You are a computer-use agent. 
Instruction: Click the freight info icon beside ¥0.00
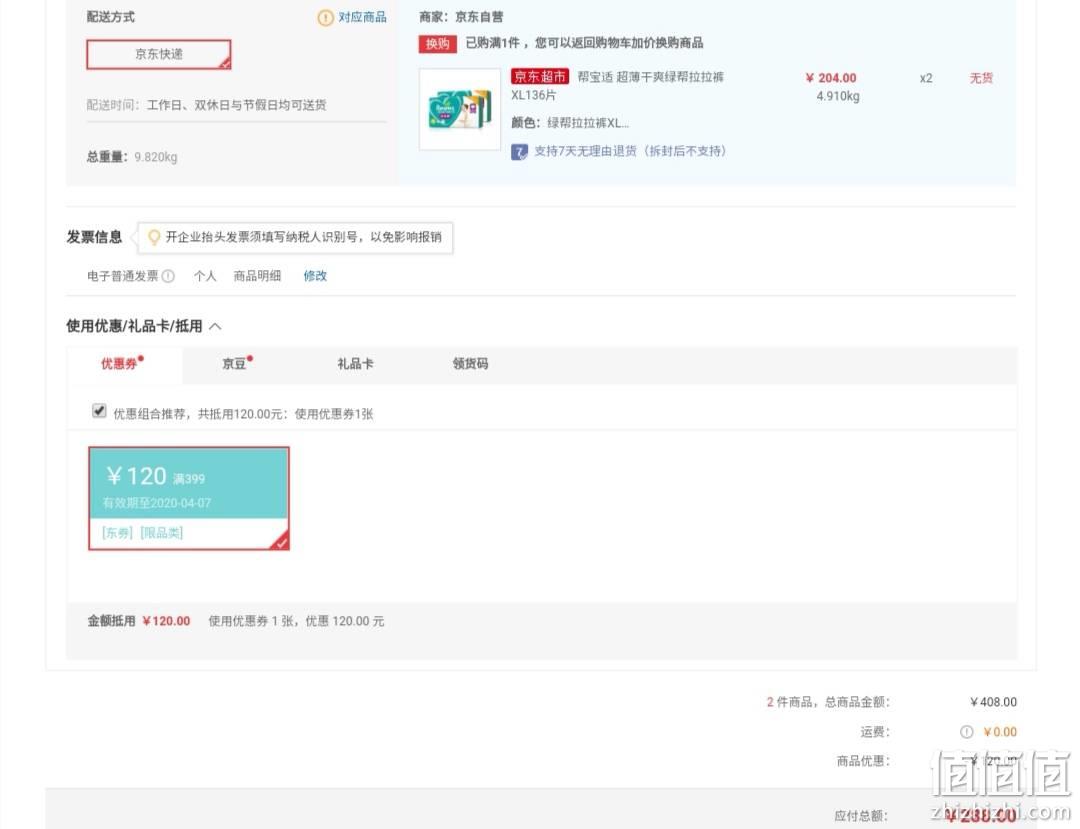967,732
